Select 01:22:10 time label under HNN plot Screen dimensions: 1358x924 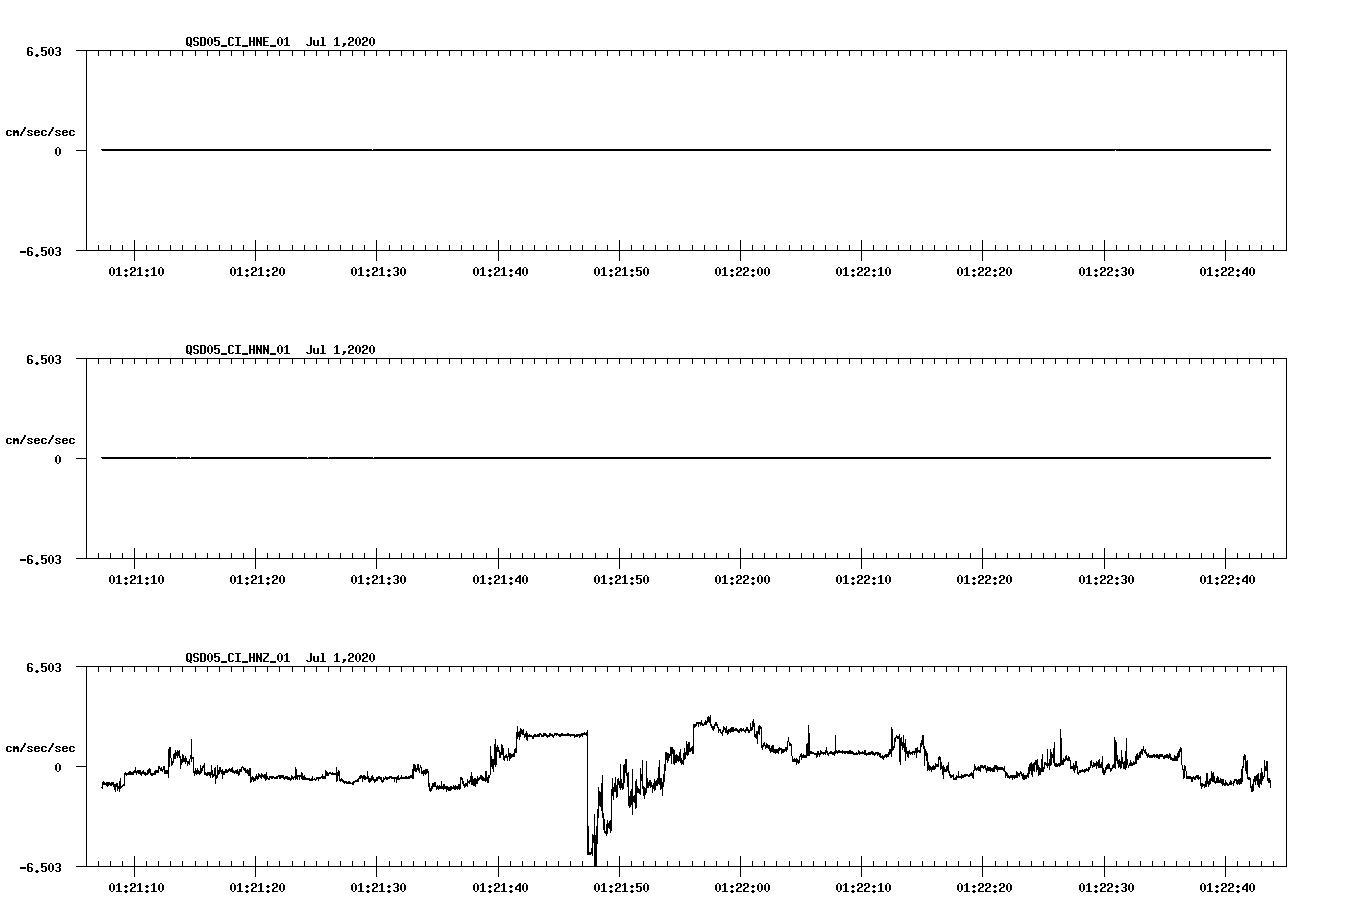click(x=863, y=580)
